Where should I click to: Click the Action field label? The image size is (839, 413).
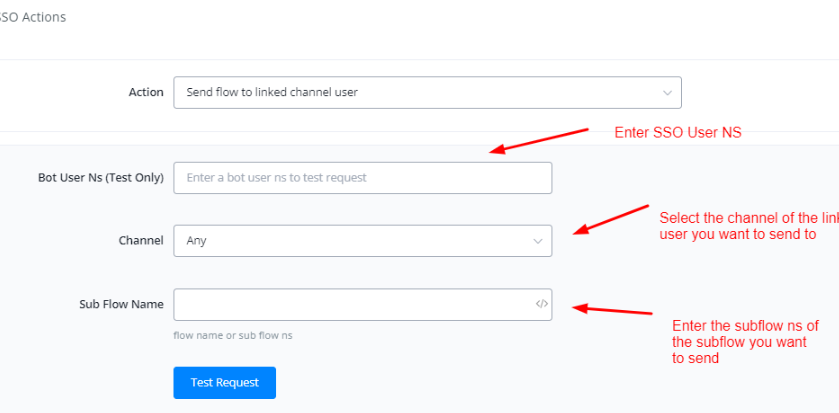[145, 92]
